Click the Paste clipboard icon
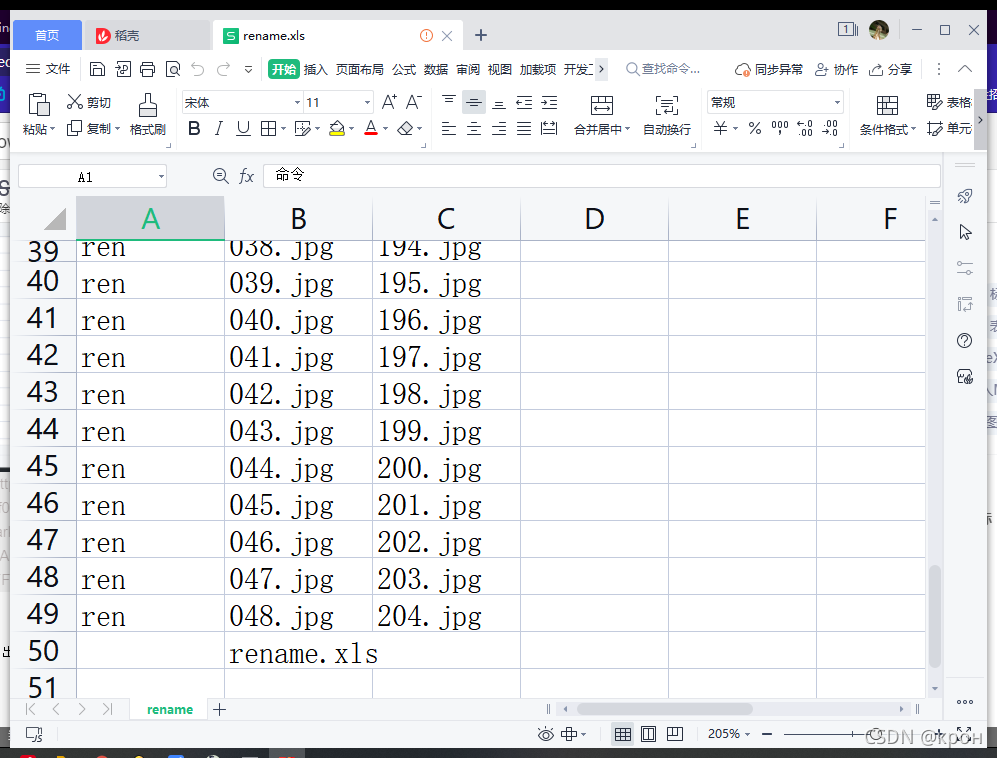997x758 pixels. [39, 104]
